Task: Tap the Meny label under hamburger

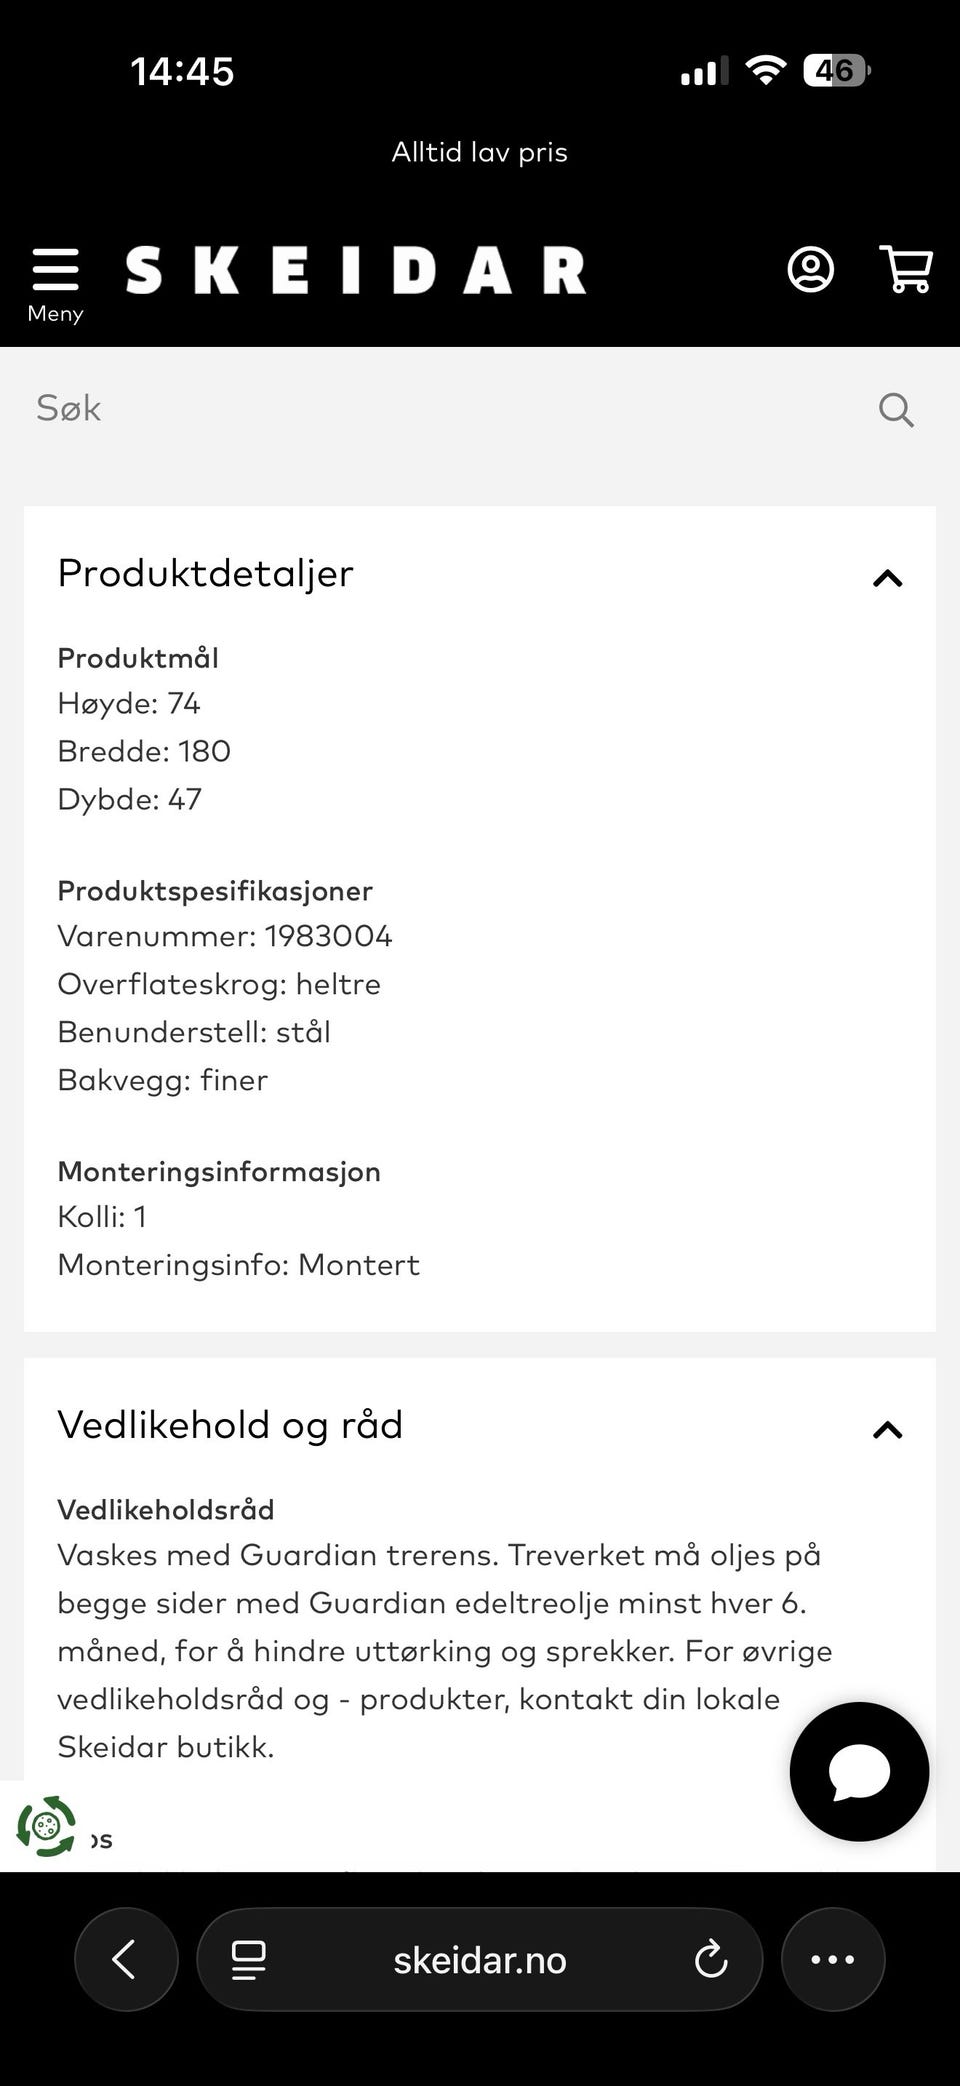Action: (55, 314)
